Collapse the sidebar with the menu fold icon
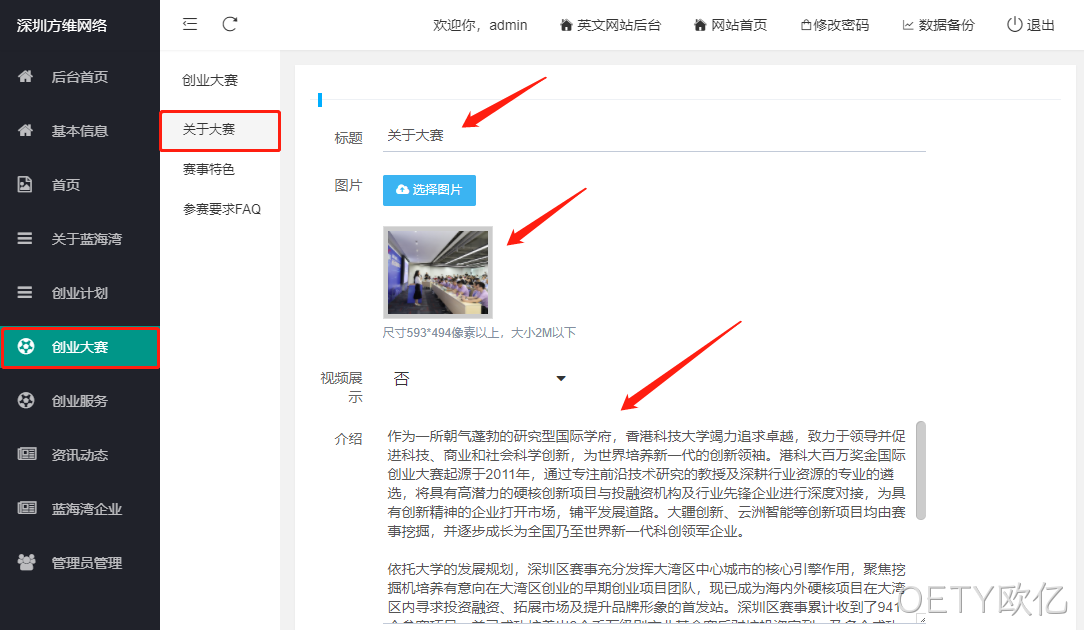 coord(190,24)
